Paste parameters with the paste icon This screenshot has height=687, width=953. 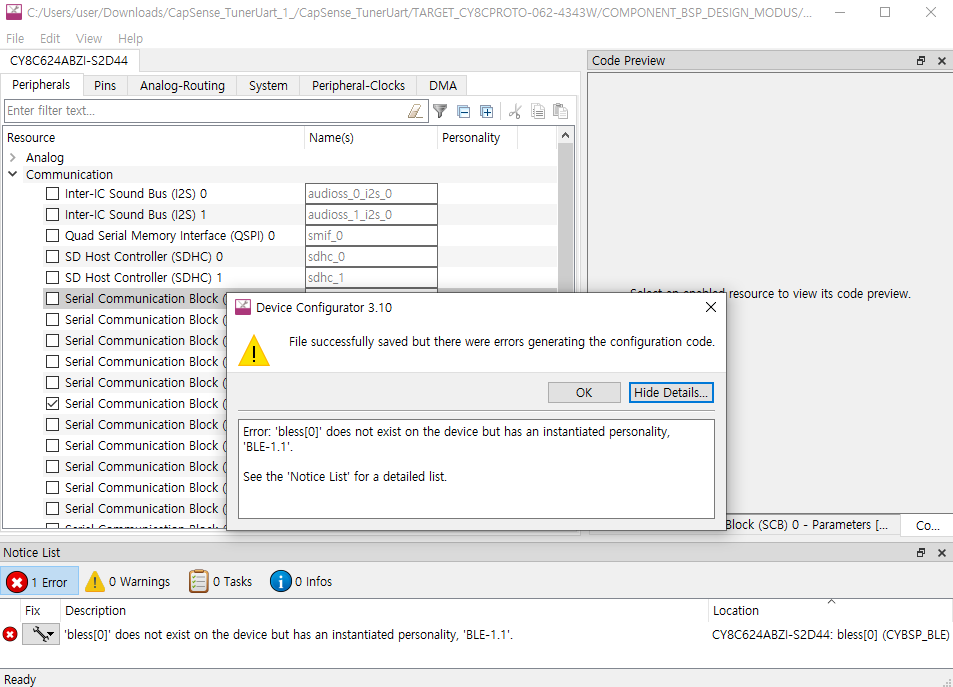coord(562,111)
